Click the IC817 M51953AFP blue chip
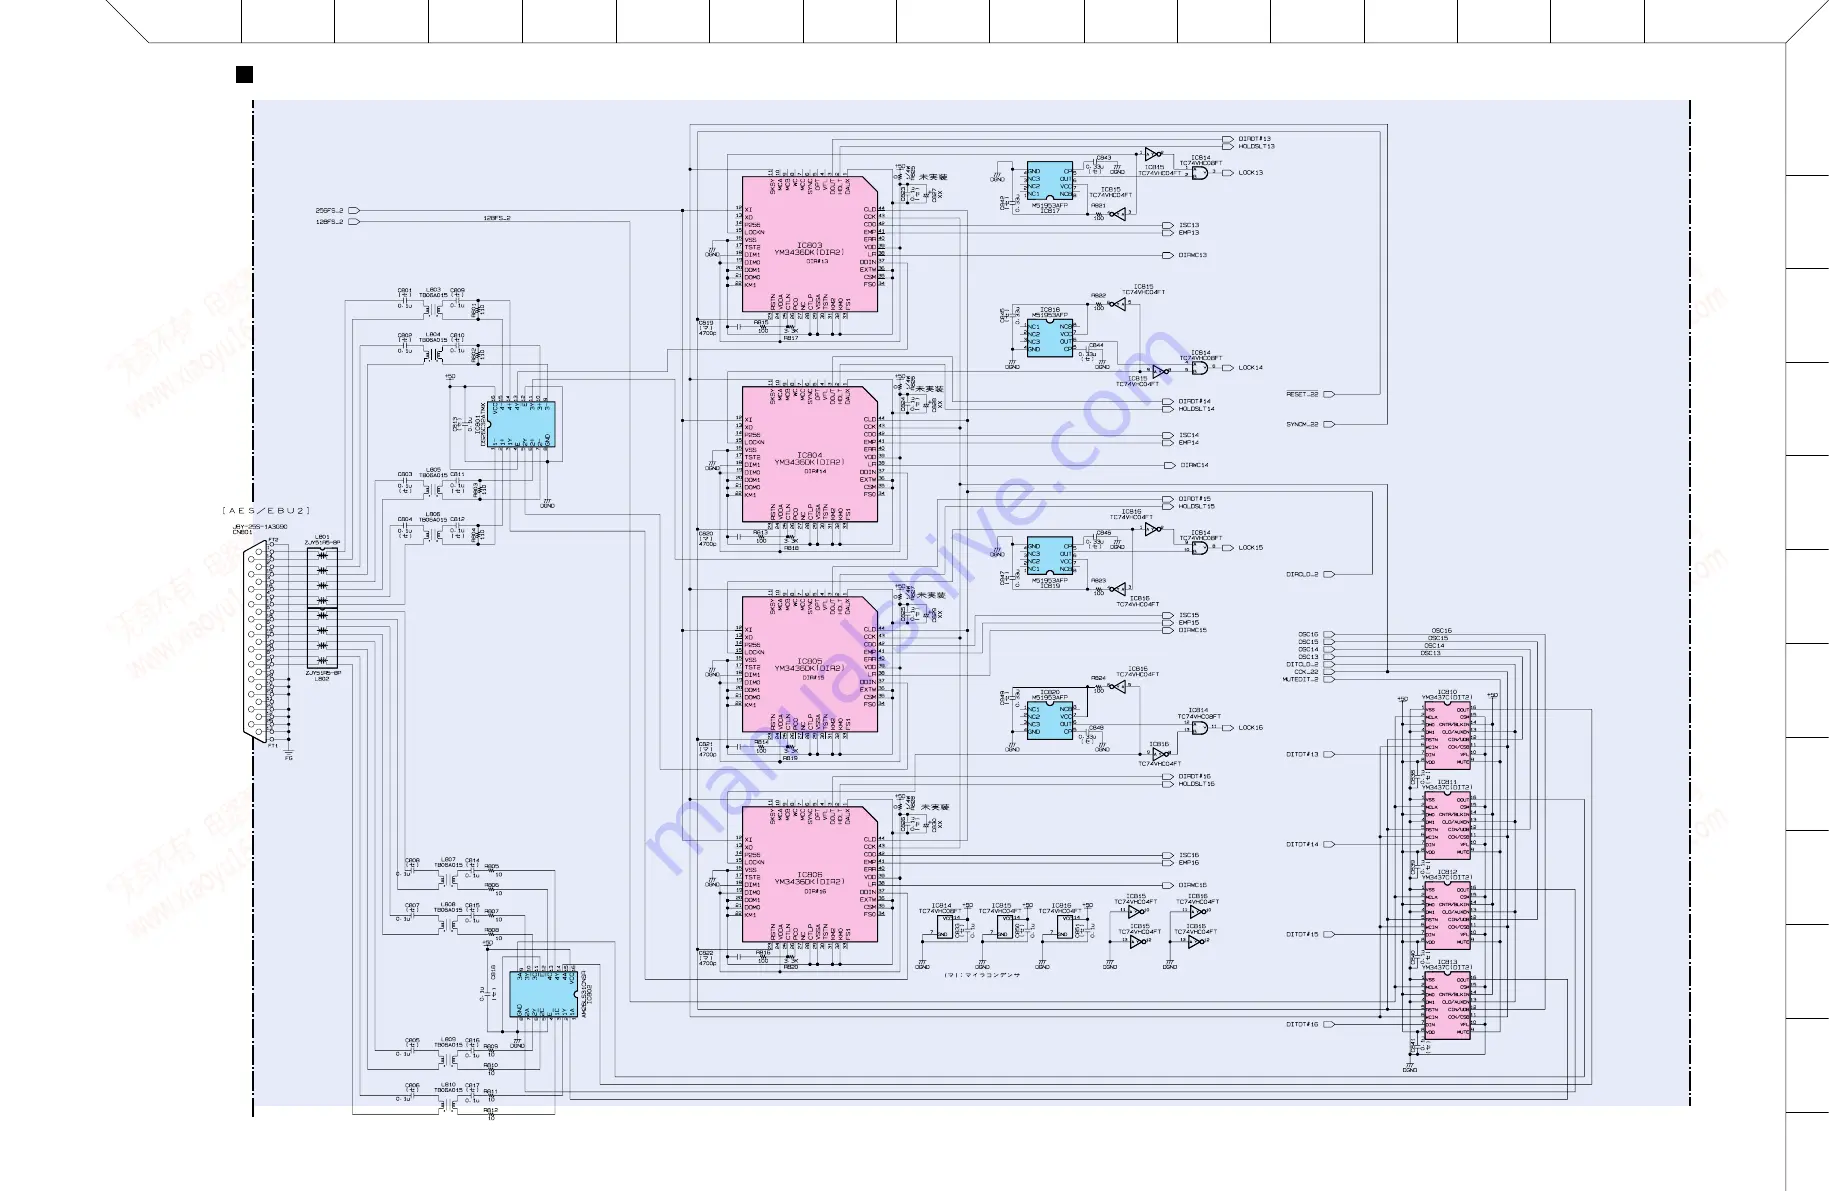Image resolution: width=1829 pixels, height=1191 pixels. [1050, 182]
